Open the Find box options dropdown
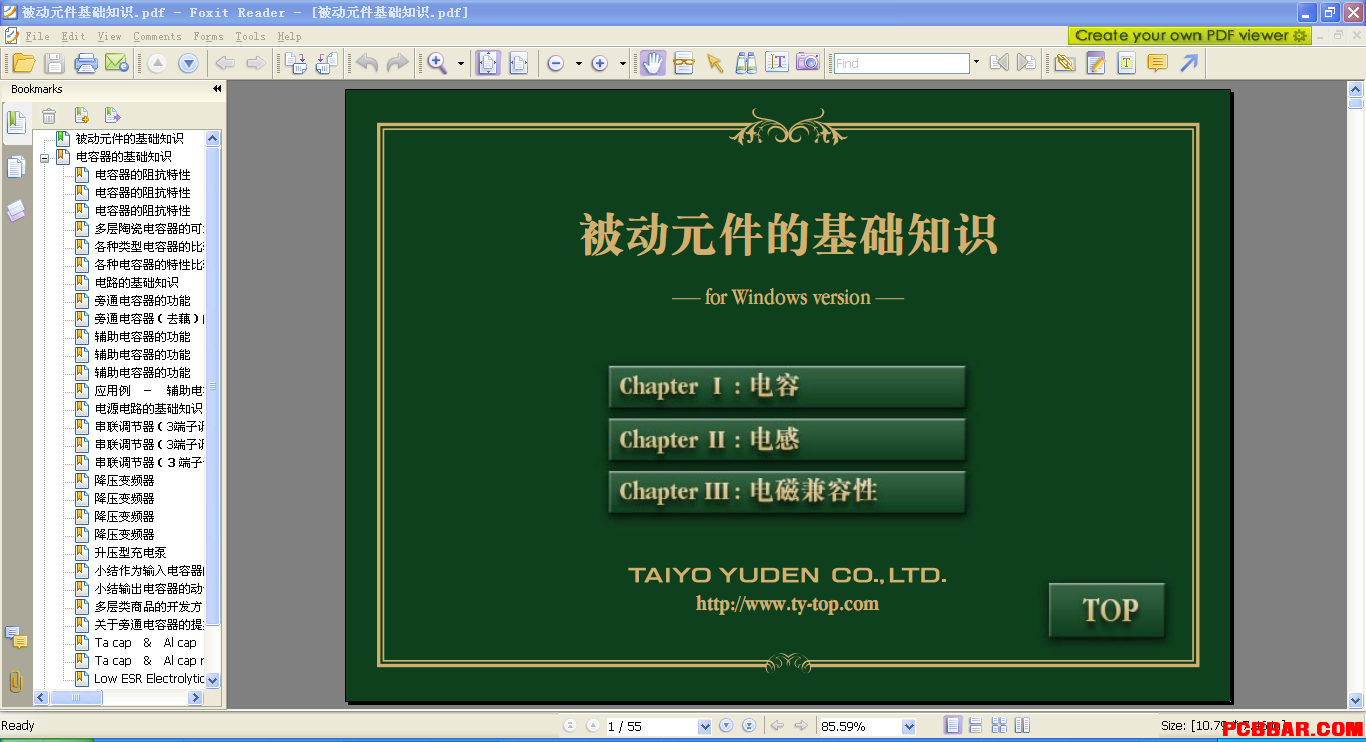The image size is (1366, 742). pyautogui.click(x=976, y=63)
